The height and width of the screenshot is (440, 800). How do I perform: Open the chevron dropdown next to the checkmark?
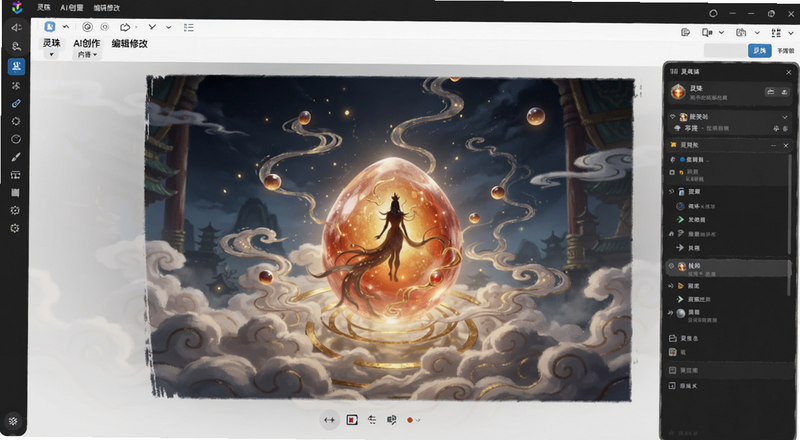pyautogui.click(x=168, y=27)
